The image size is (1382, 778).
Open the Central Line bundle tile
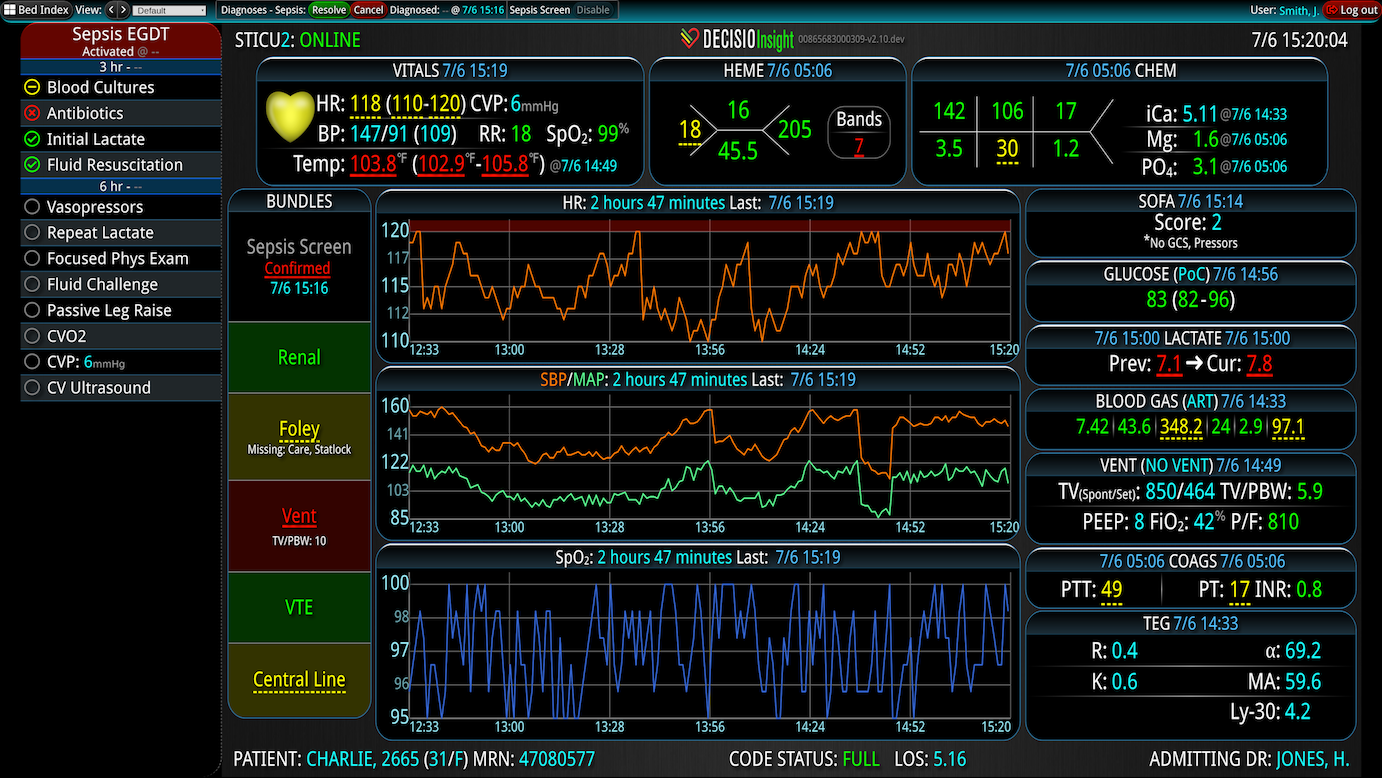pyautogui.click(x=298, y=680)
